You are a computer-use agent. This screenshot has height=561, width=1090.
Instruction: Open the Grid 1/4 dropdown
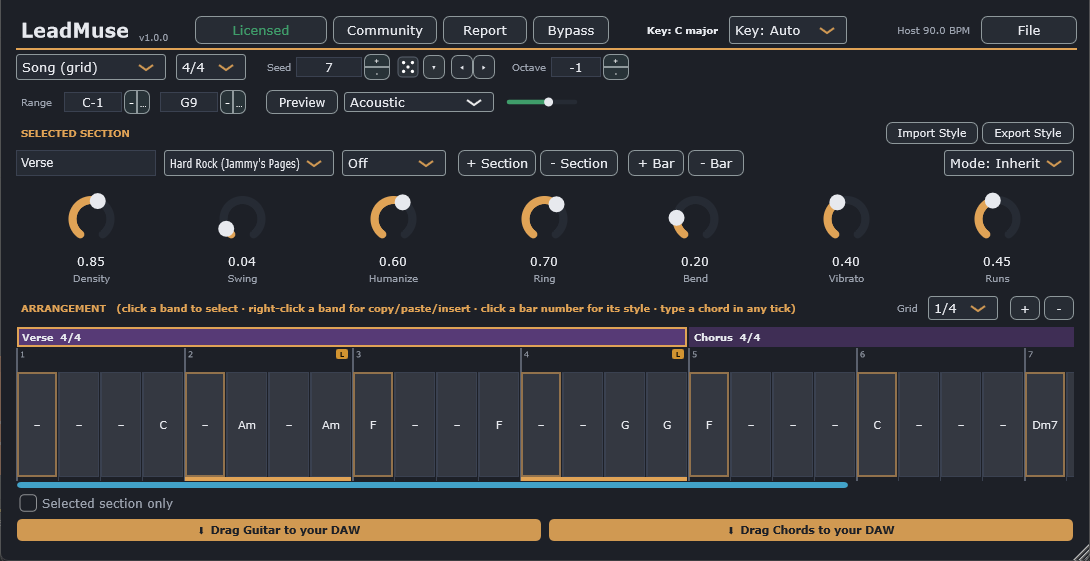[963, 309]
